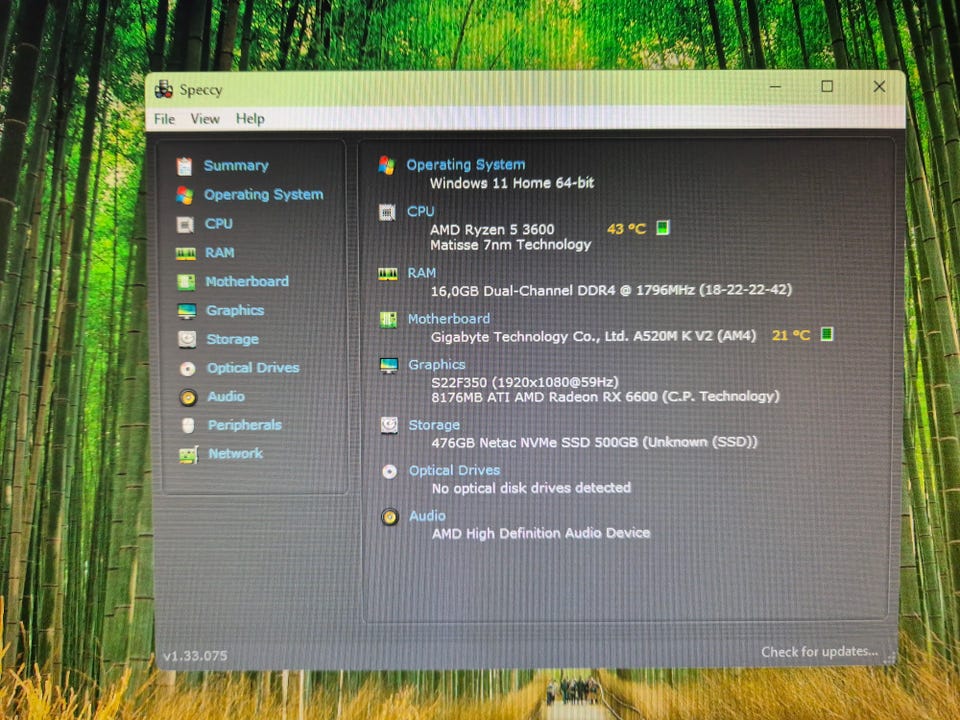Screen dimensions: 960x720
Task: Click the Windows flag icon in summary pane
Action: click(x=386, y=165)
